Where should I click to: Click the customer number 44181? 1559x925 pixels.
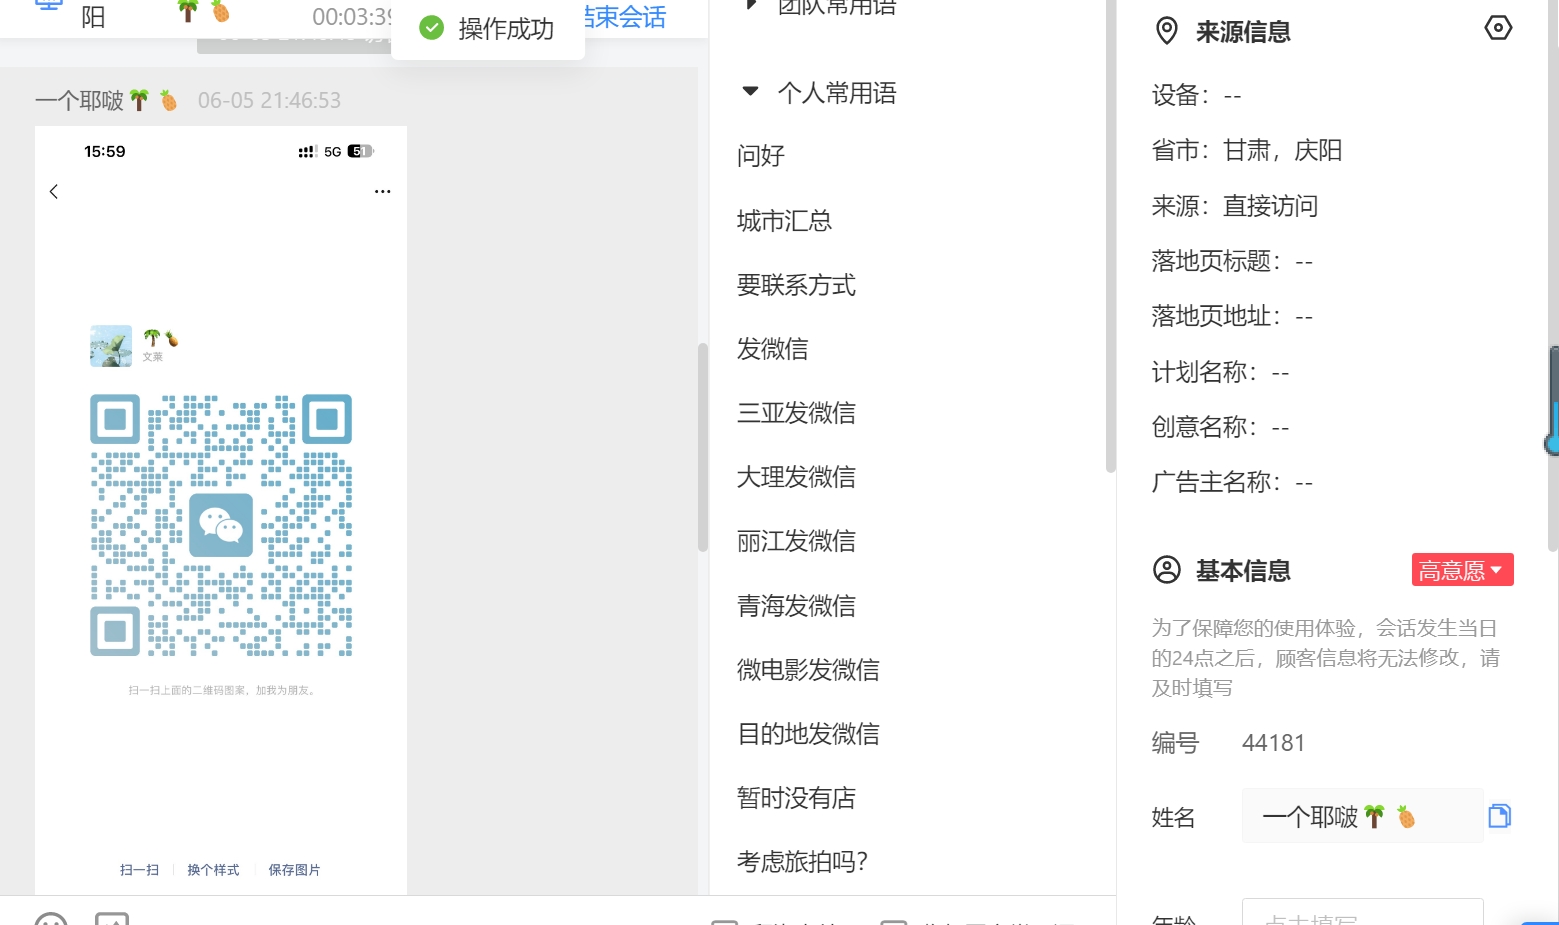pos(1273,743)
